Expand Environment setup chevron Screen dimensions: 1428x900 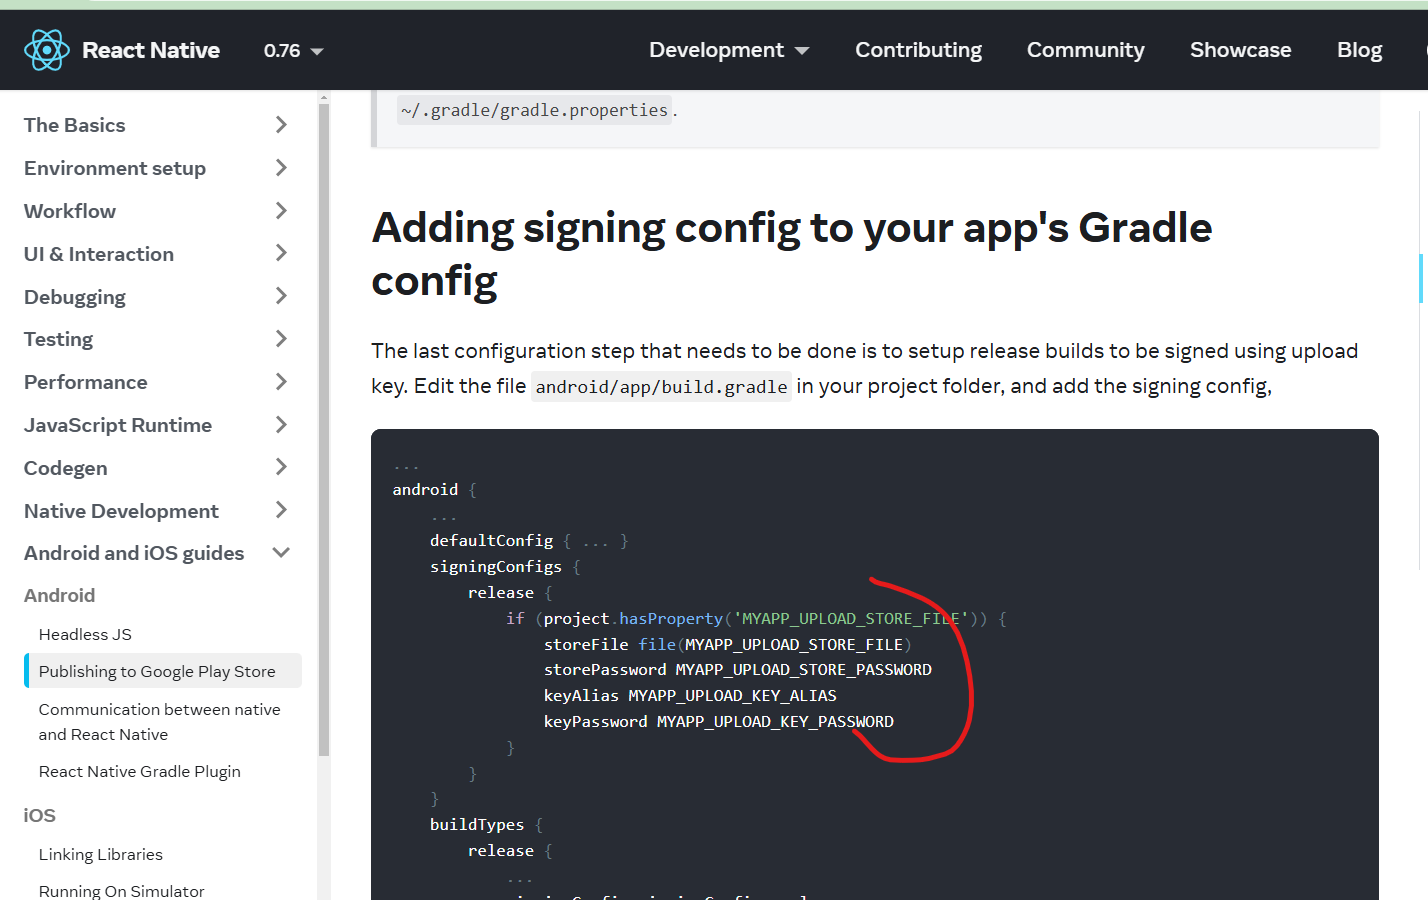281,168
